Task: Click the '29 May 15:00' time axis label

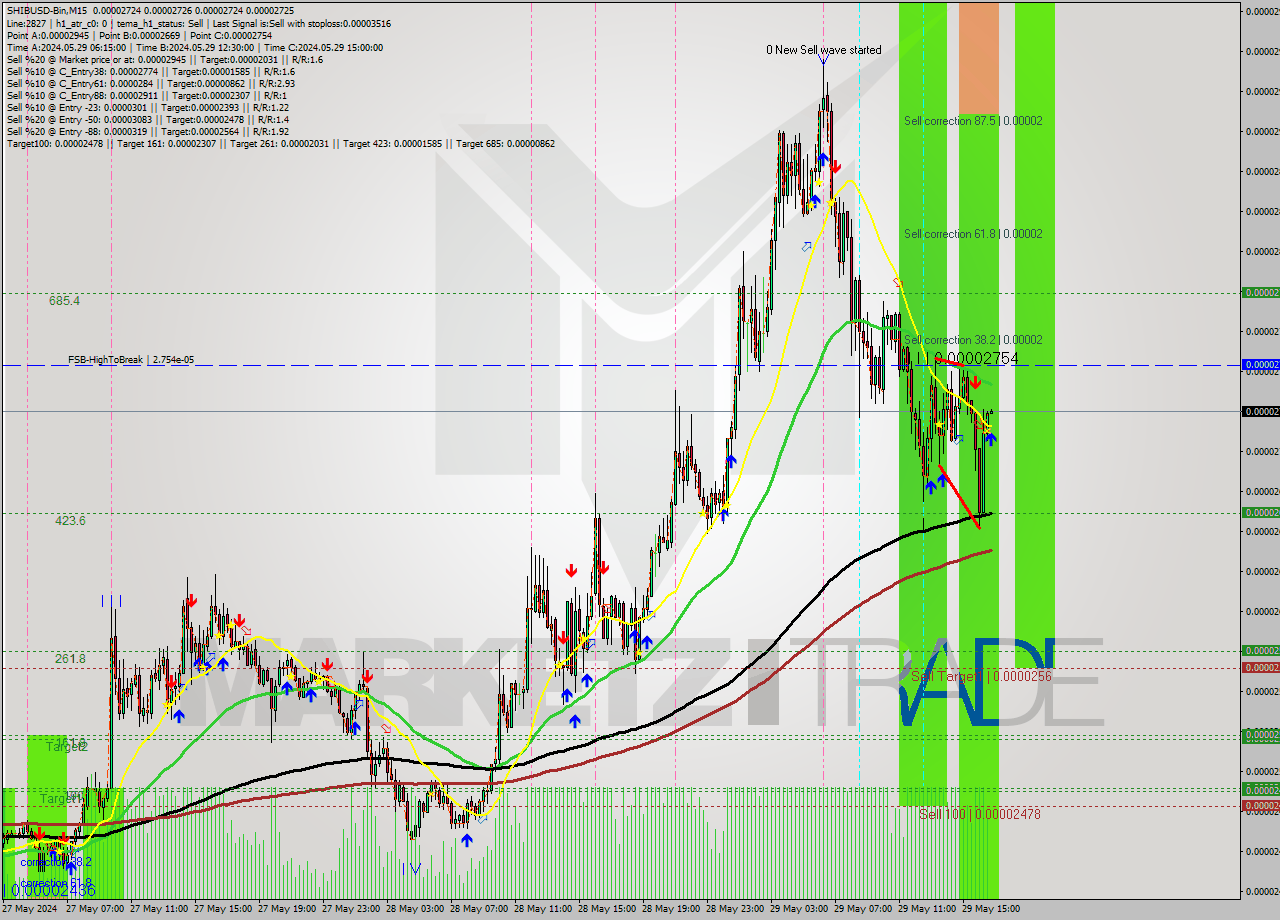Action: (990, 909)
